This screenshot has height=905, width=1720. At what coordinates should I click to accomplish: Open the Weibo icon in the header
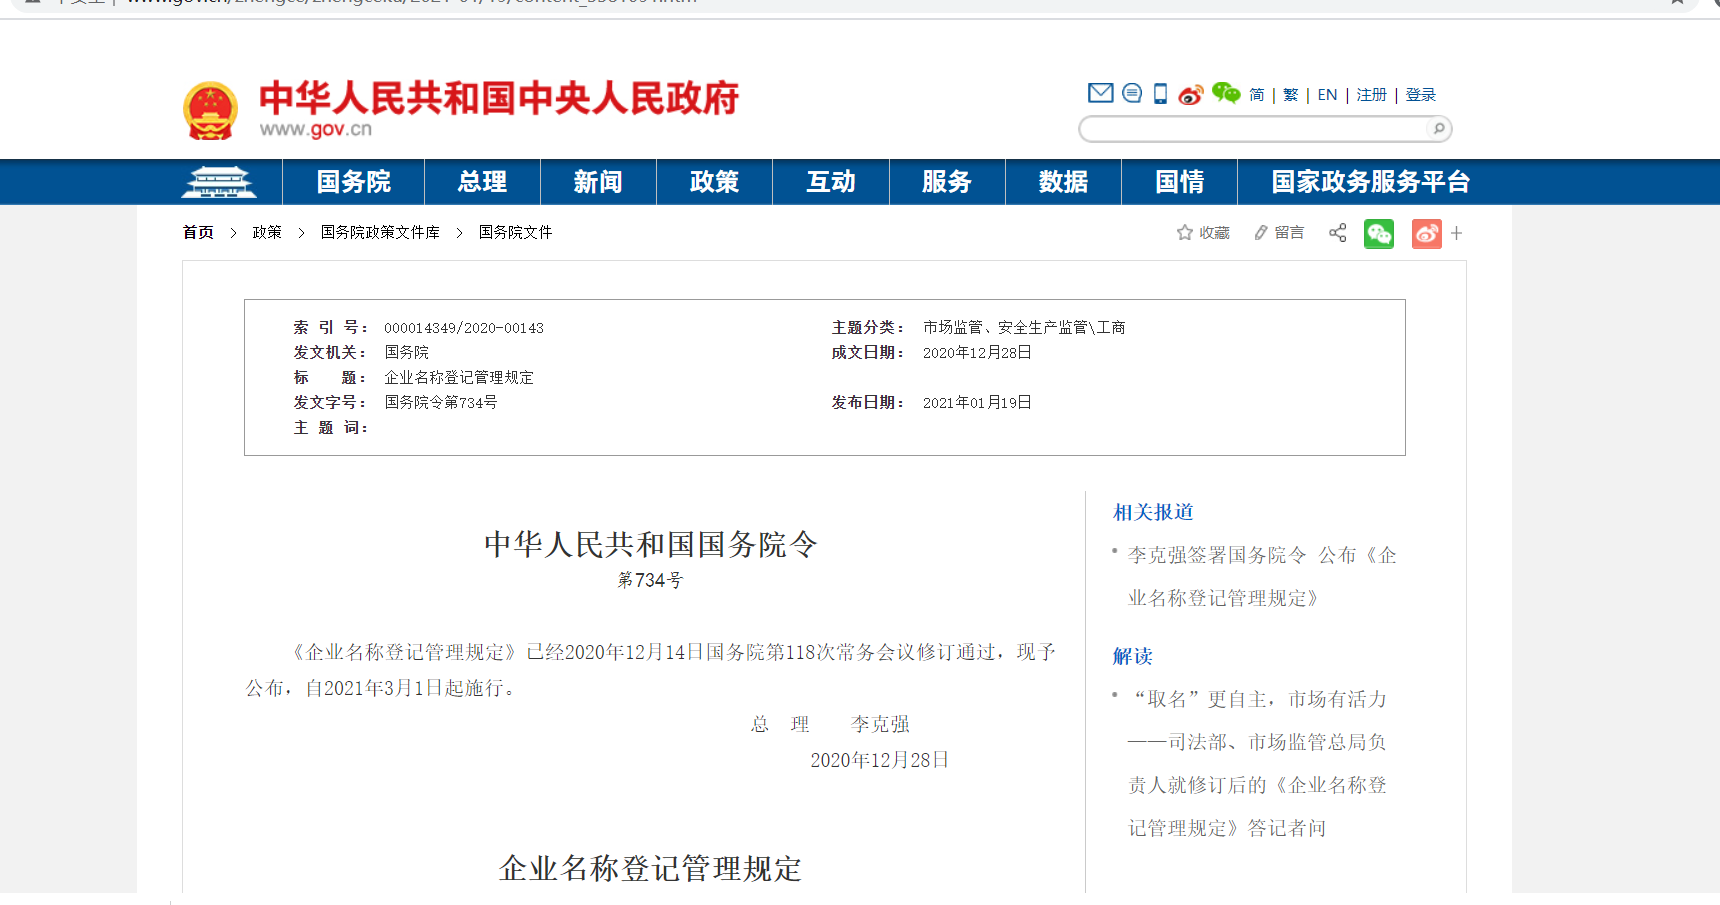[1190, 95]
